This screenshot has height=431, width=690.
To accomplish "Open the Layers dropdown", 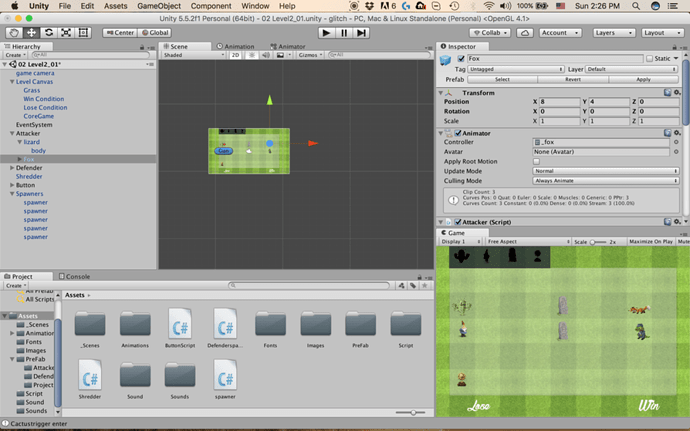I will click(613, 33).
